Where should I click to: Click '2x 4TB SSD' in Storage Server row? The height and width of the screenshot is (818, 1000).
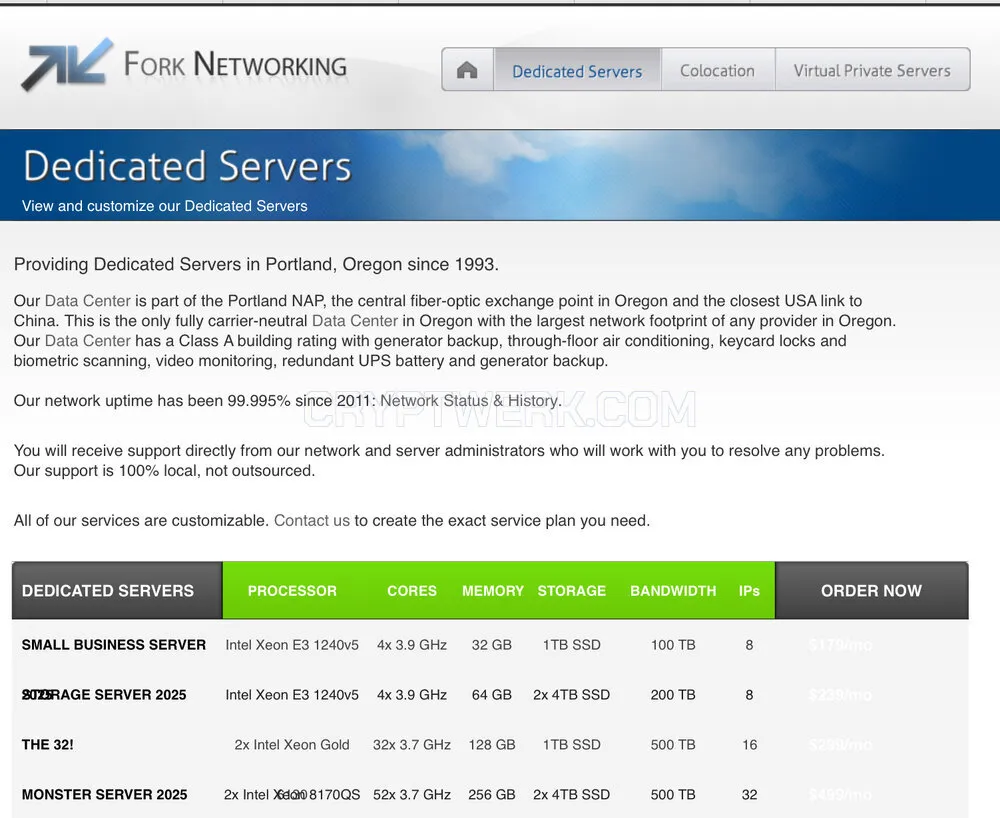[x=571, y=695]
